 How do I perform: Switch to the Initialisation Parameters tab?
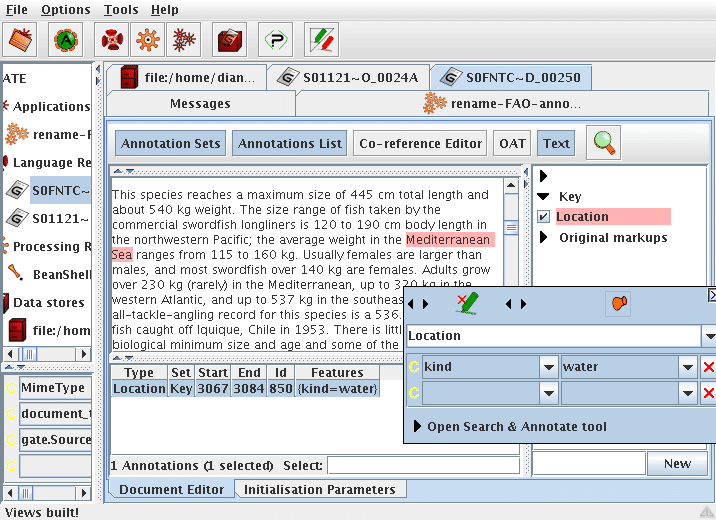coord(320,489)
